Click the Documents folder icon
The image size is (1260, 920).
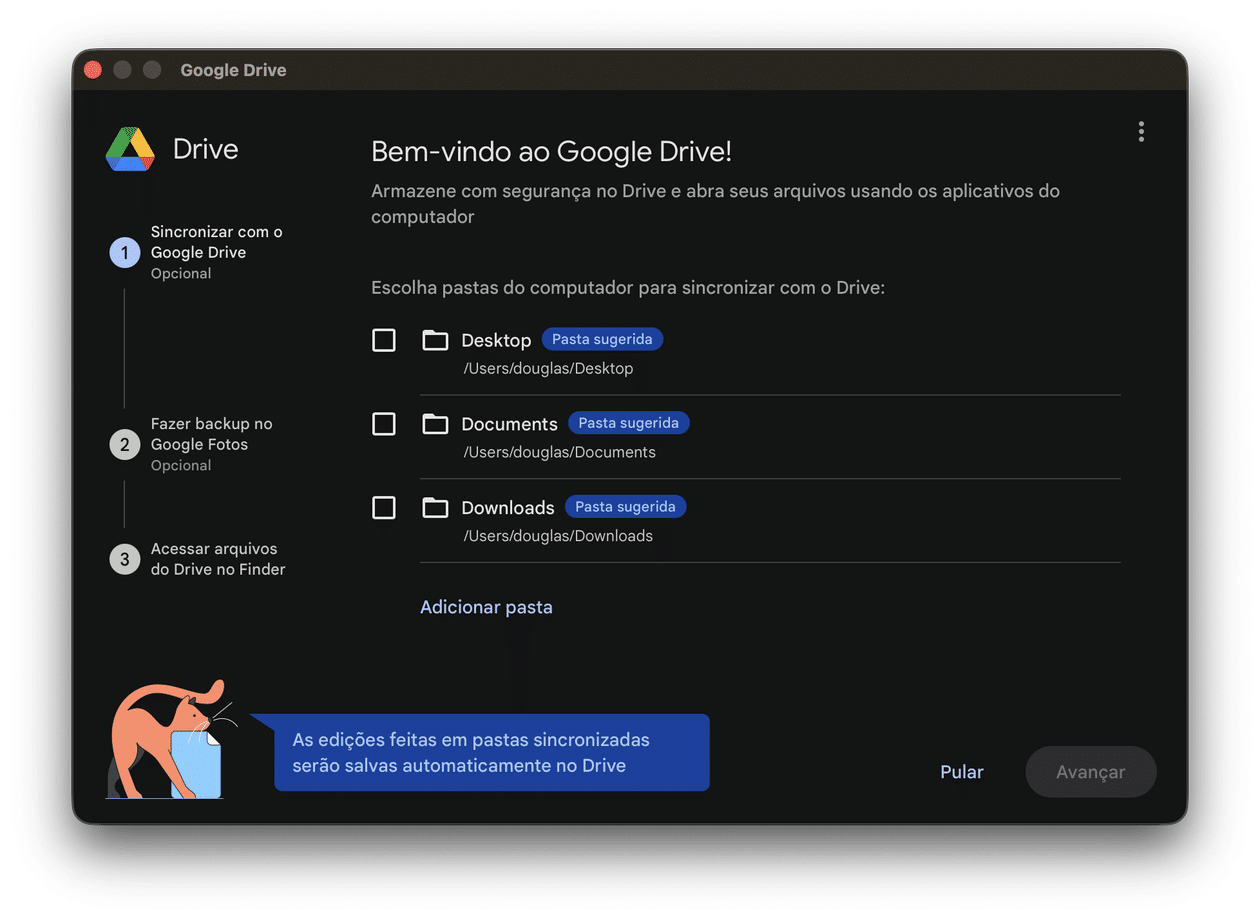[x=435, y=424]
